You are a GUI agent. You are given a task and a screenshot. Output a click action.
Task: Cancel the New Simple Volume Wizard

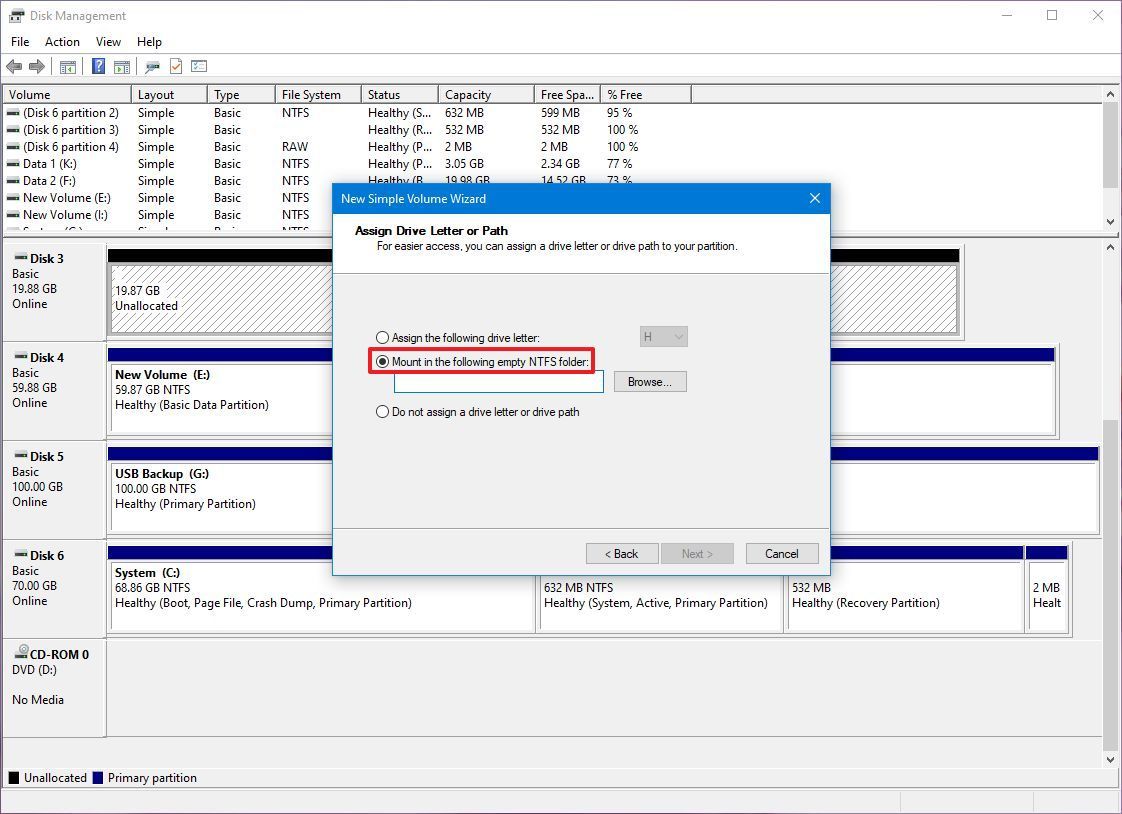(x=781, y=553)
